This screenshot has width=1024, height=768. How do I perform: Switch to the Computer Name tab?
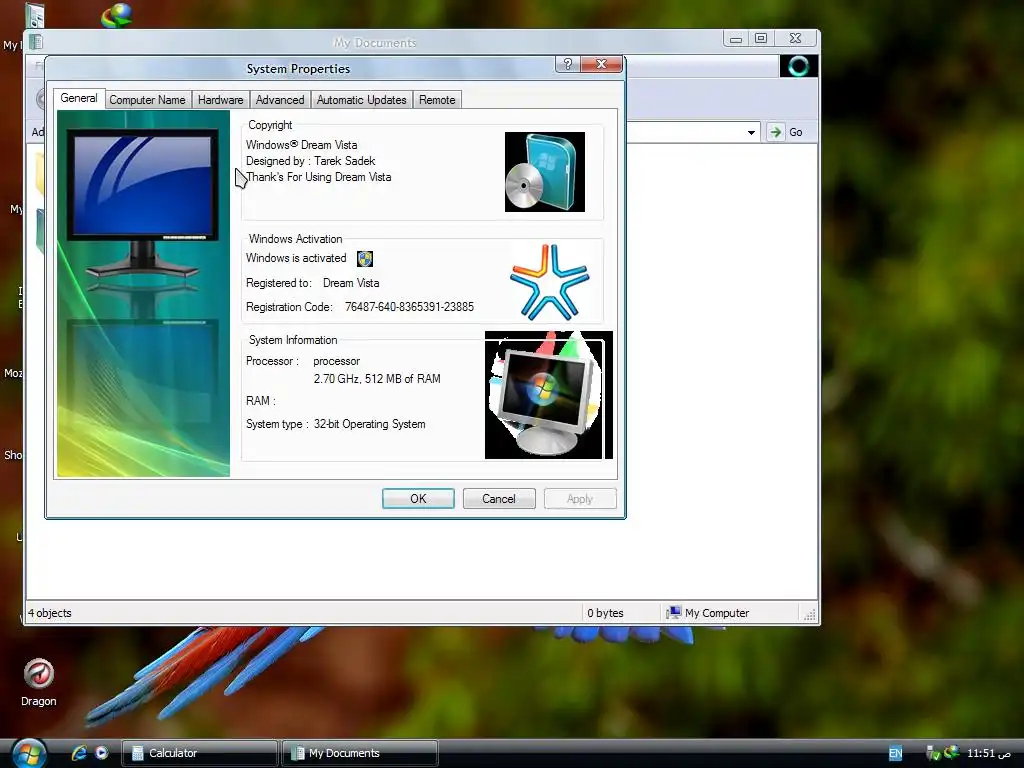(147, 100)
